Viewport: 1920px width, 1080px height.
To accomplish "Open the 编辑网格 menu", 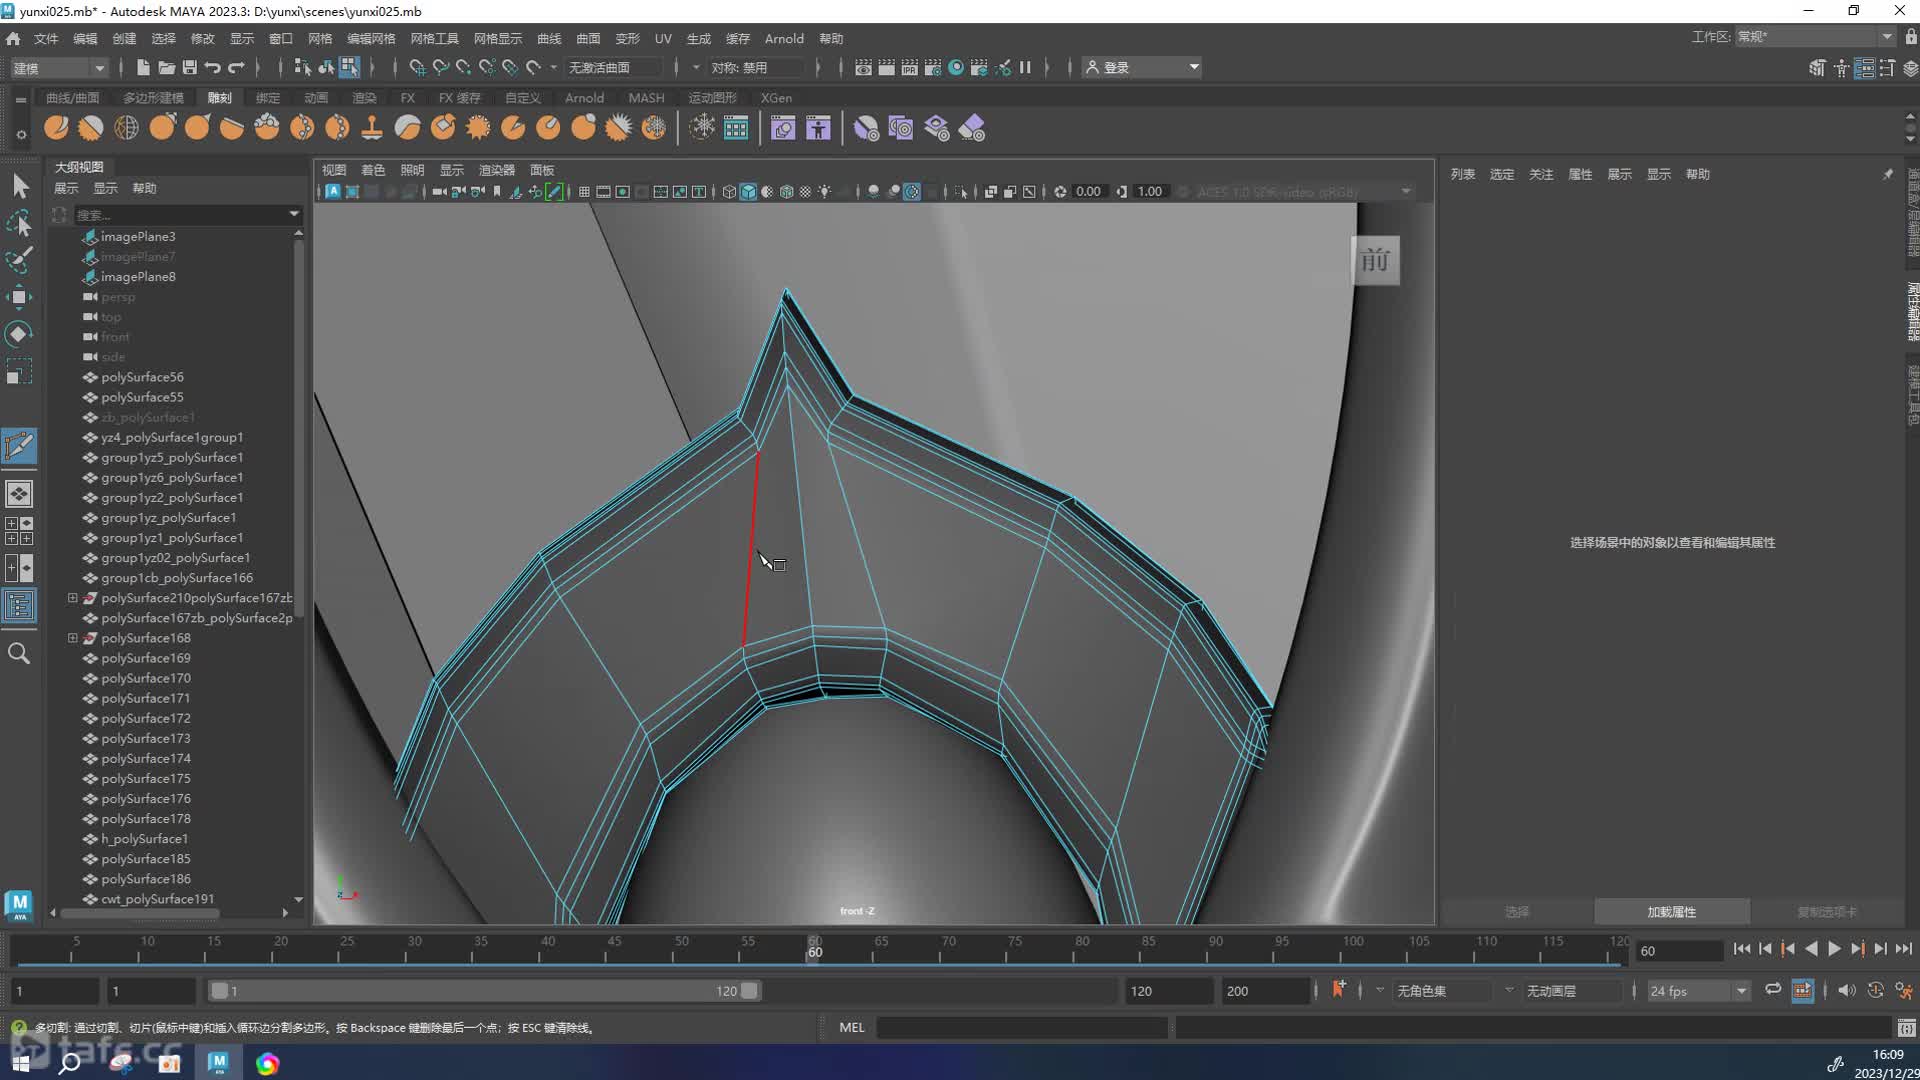I will click(371, 38).
